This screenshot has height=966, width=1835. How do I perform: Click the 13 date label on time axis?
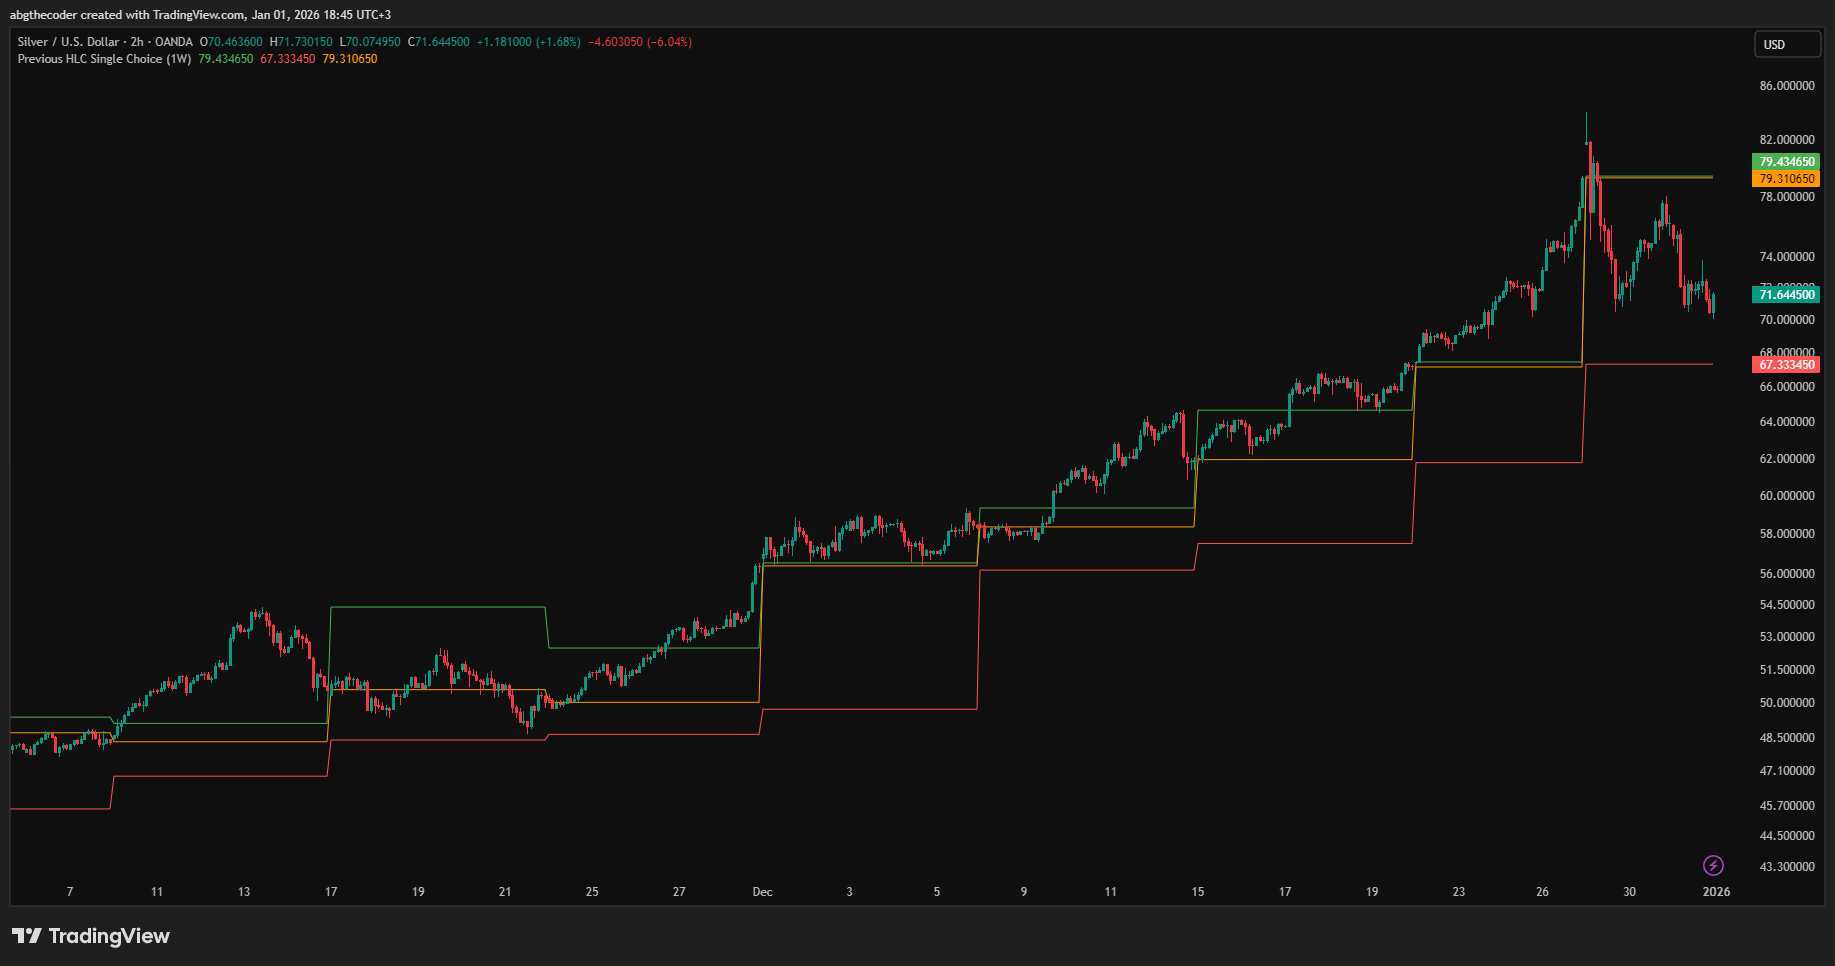[244, 892]
